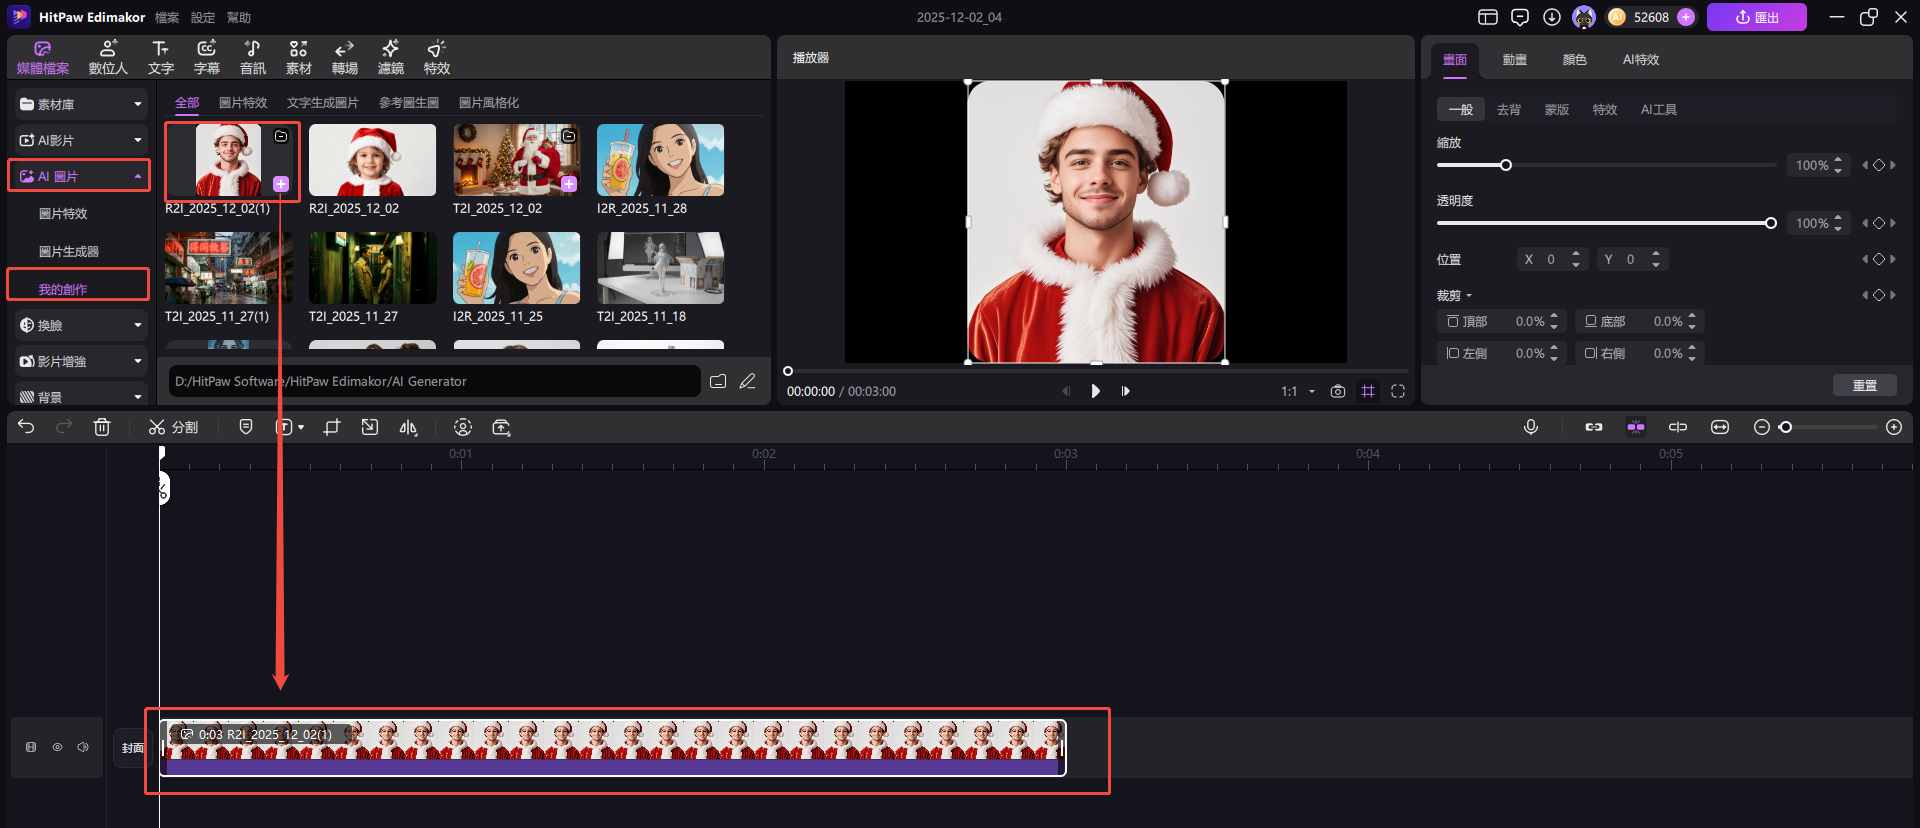Mute the timeline track audio

click(83, 747)
